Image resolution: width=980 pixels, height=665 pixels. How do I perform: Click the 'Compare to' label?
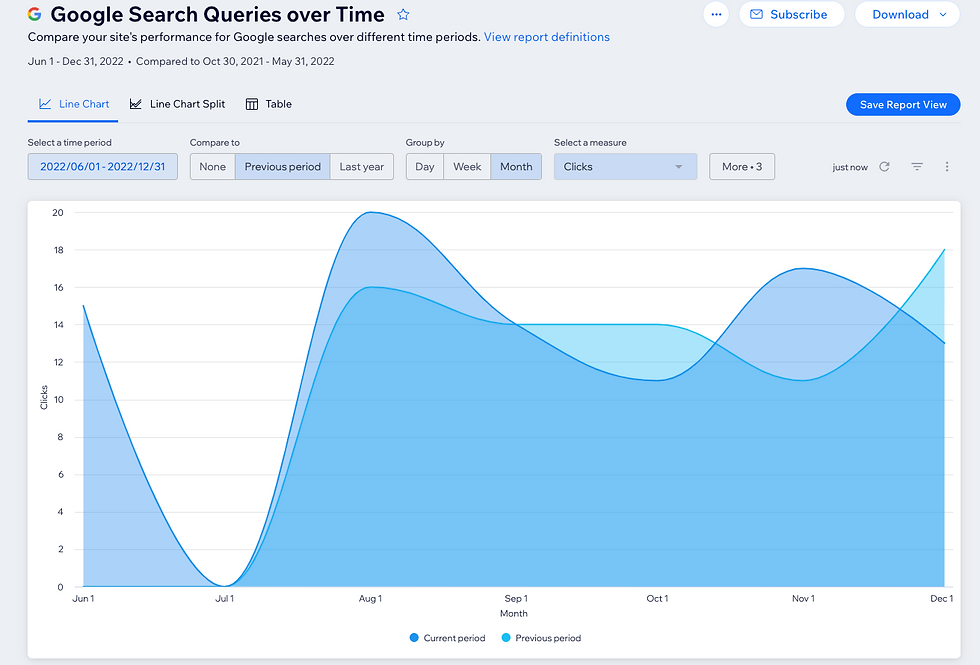[x=214, y=142]
